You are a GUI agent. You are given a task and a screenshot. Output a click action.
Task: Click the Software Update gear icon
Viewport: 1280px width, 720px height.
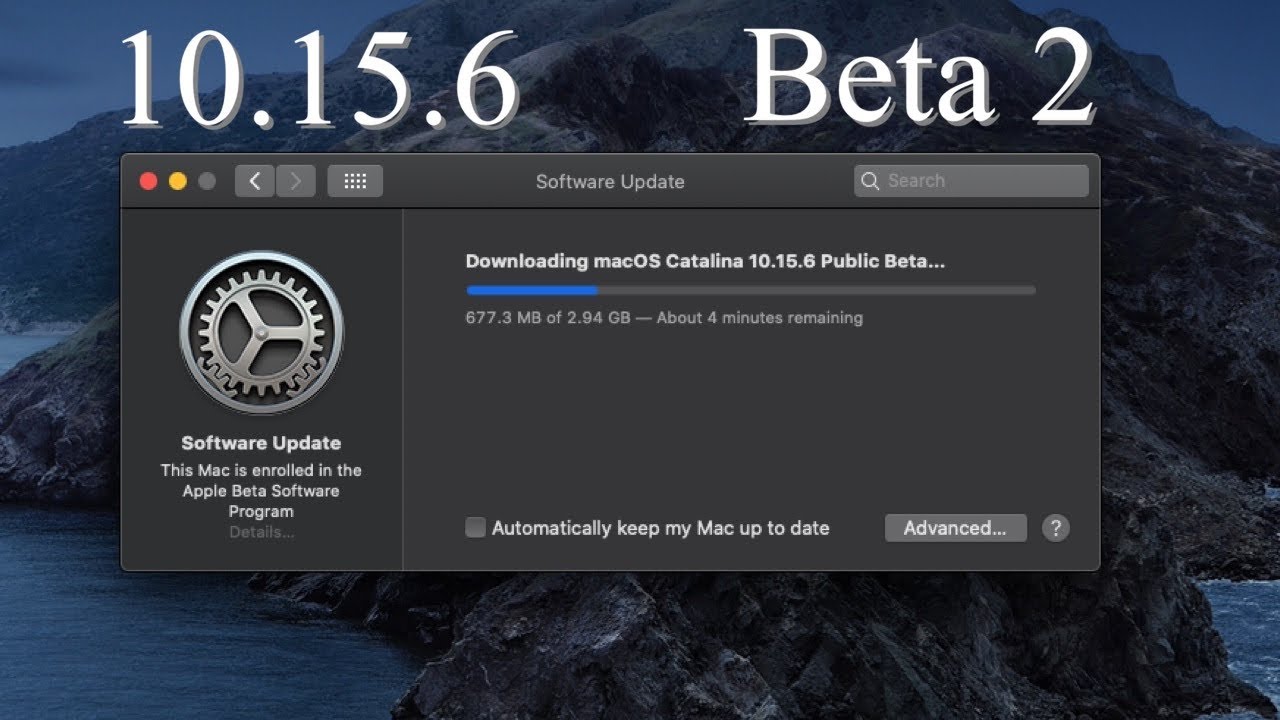point(261,333)
